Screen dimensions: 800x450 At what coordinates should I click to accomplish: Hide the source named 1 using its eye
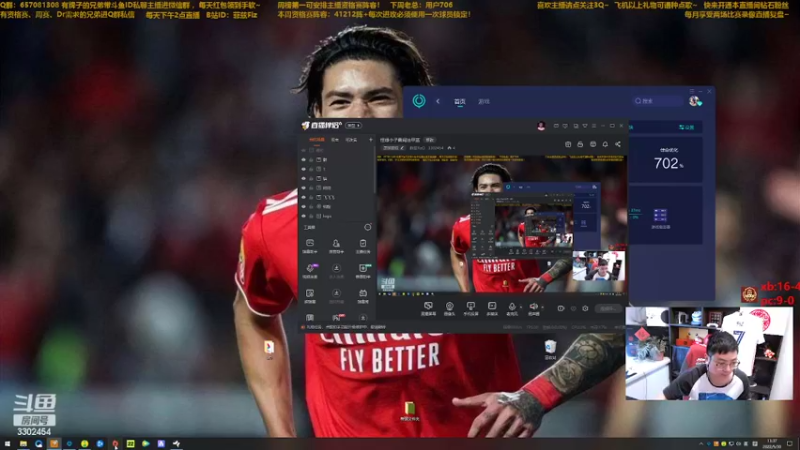point(304,169)
